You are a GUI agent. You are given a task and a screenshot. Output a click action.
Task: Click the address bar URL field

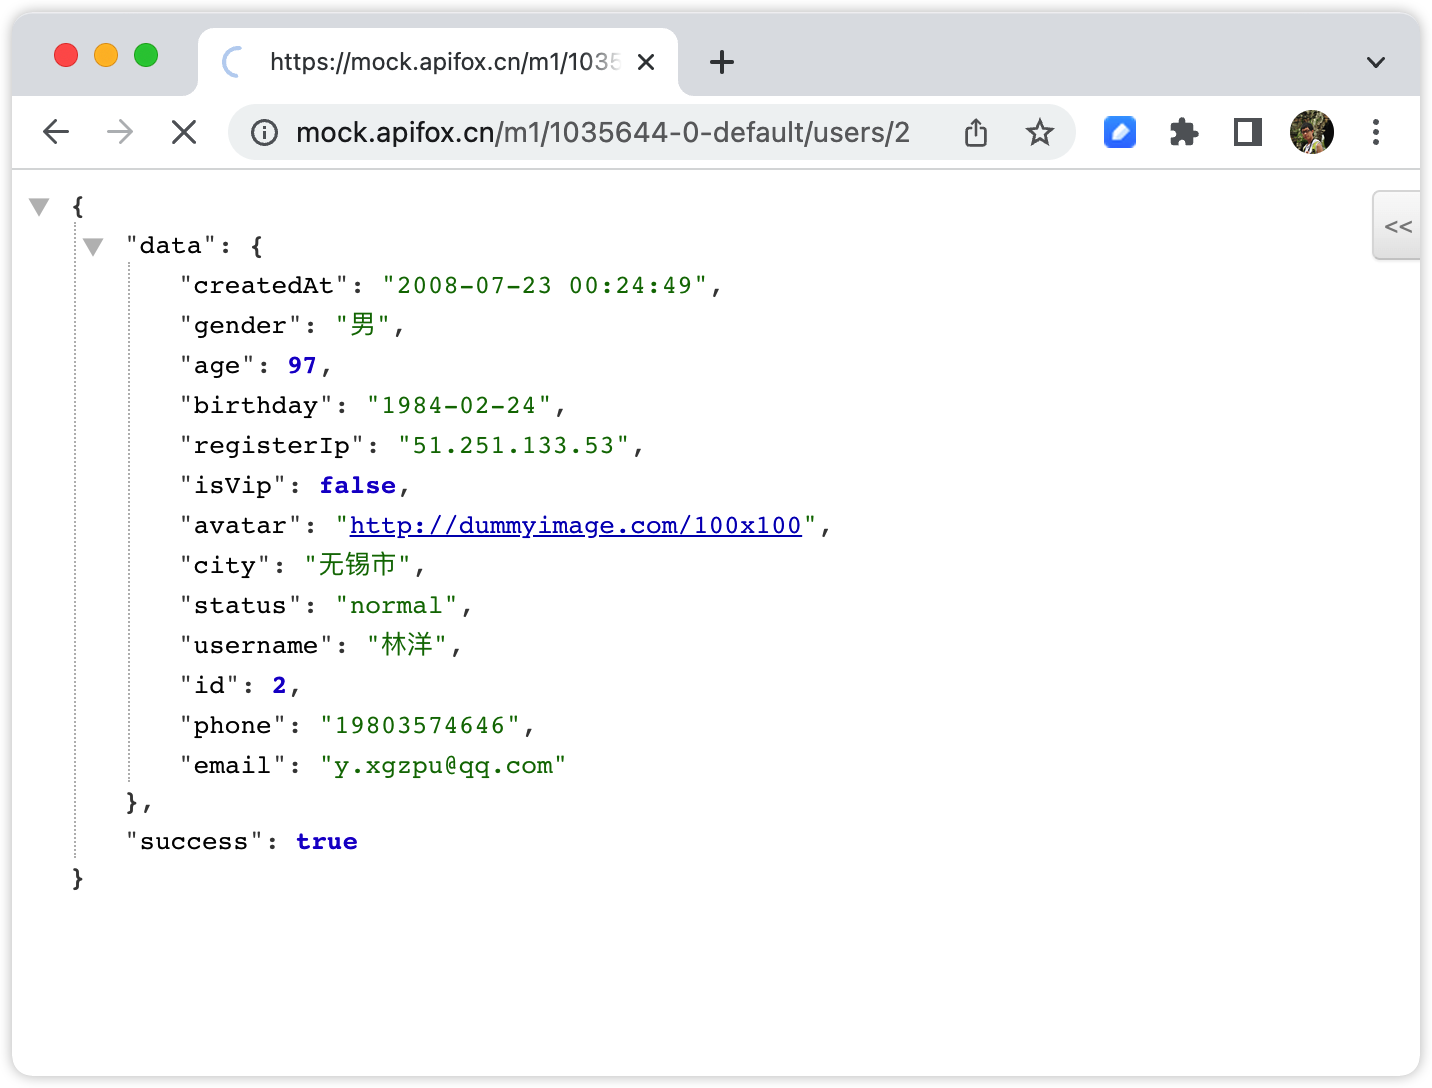(603, 132)
